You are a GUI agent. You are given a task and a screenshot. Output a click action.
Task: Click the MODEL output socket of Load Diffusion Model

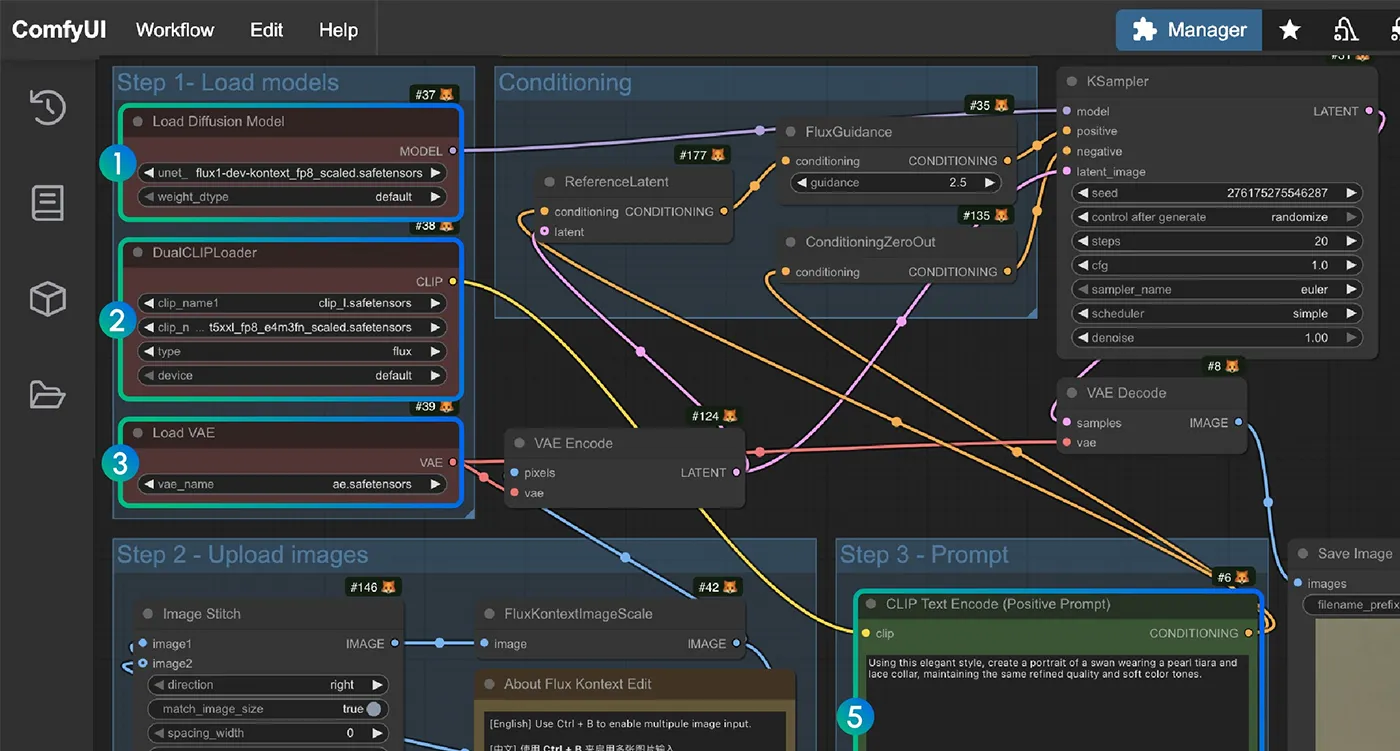click(x=453, y=151)
